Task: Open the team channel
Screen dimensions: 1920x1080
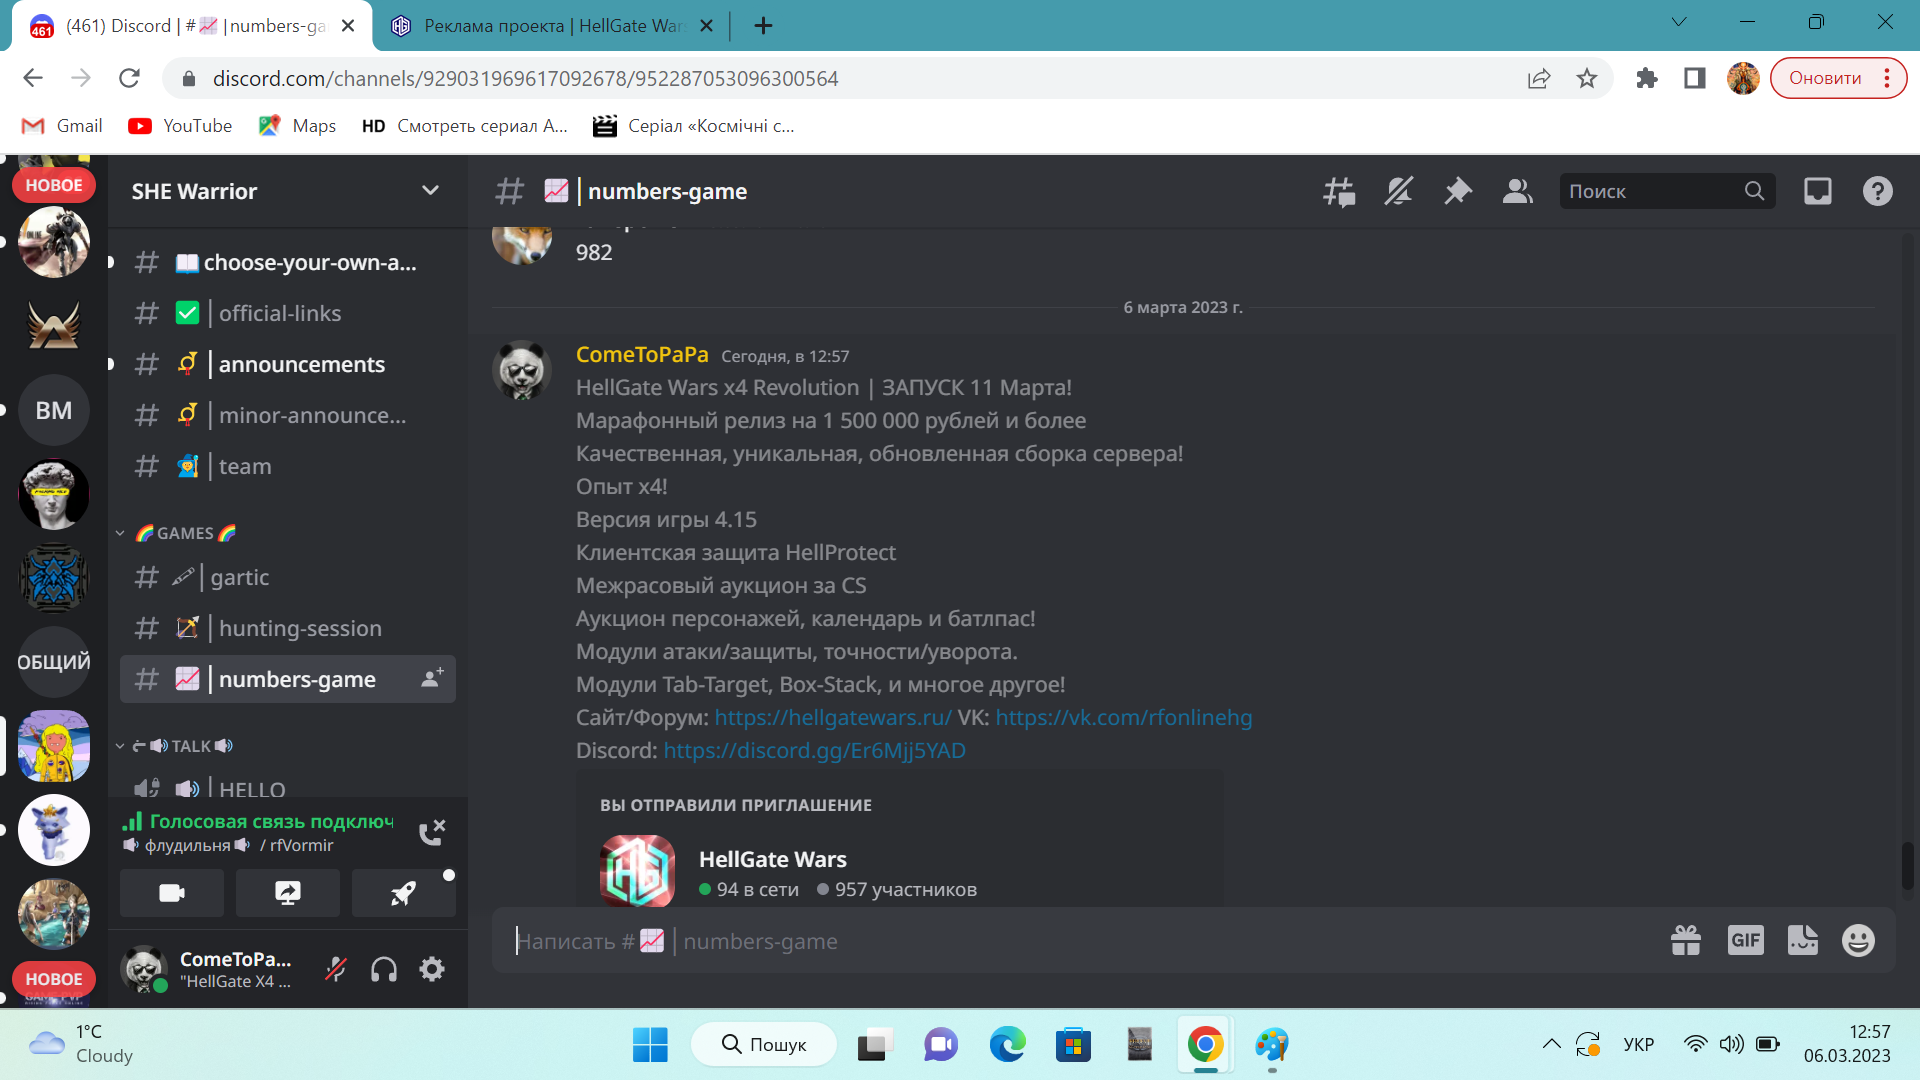Action: pyautogui.click(x=288, y=466)
